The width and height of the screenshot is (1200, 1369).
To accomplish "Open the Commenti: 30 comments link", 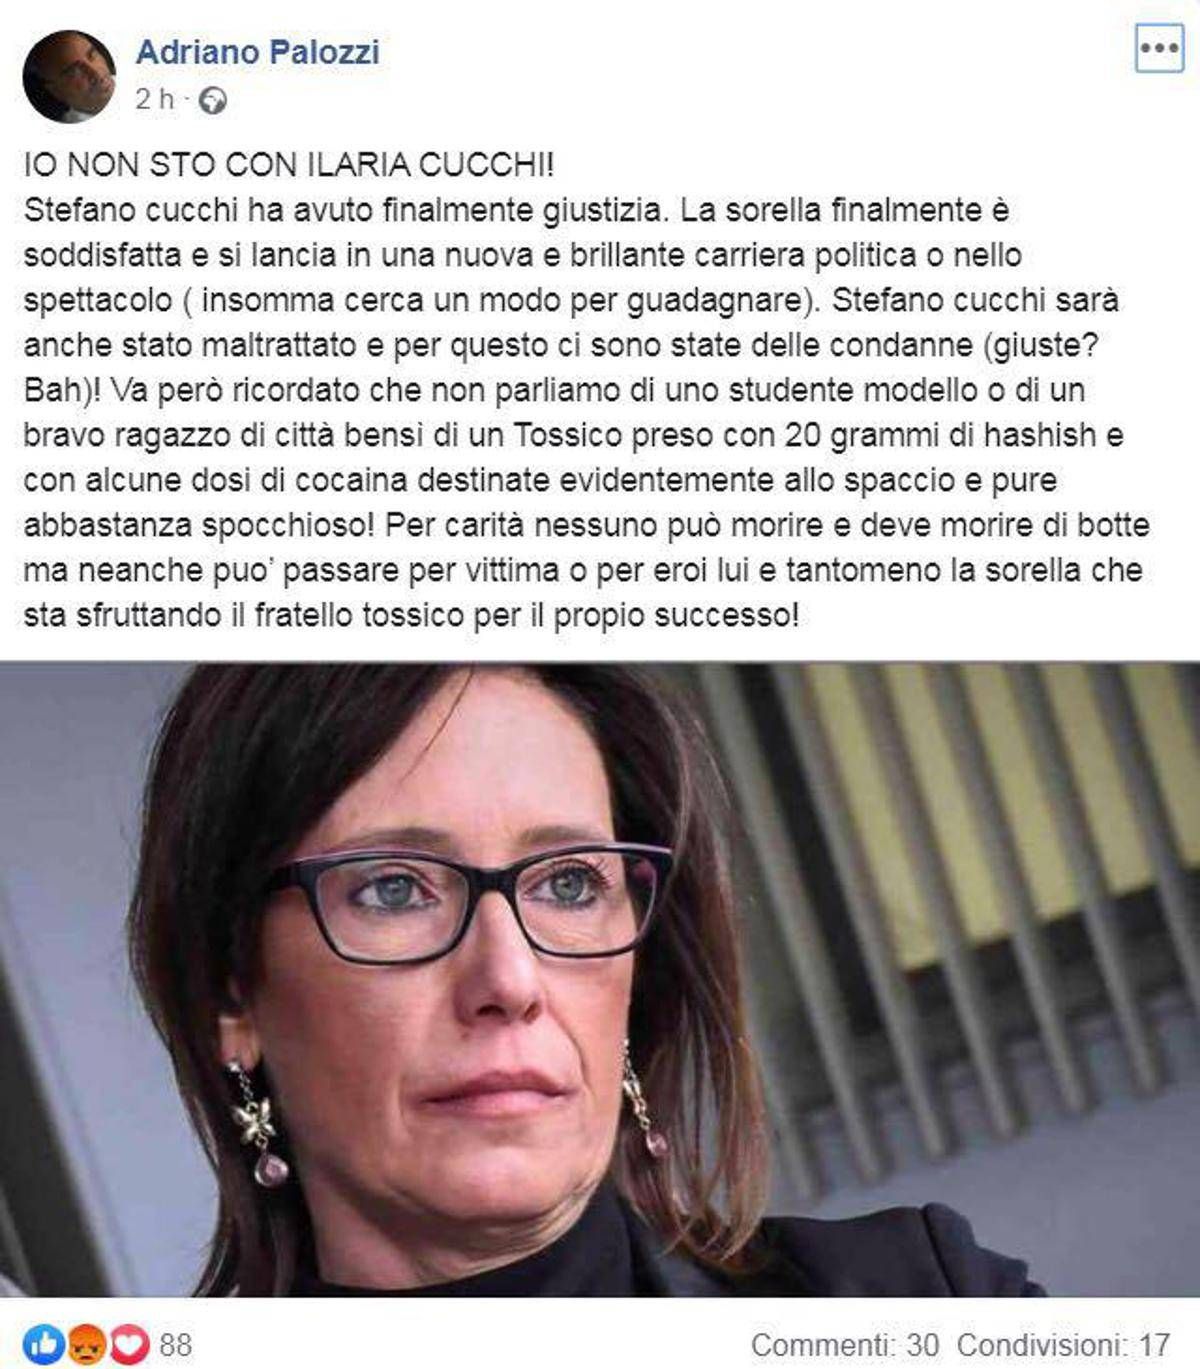I will [845, 1345].
